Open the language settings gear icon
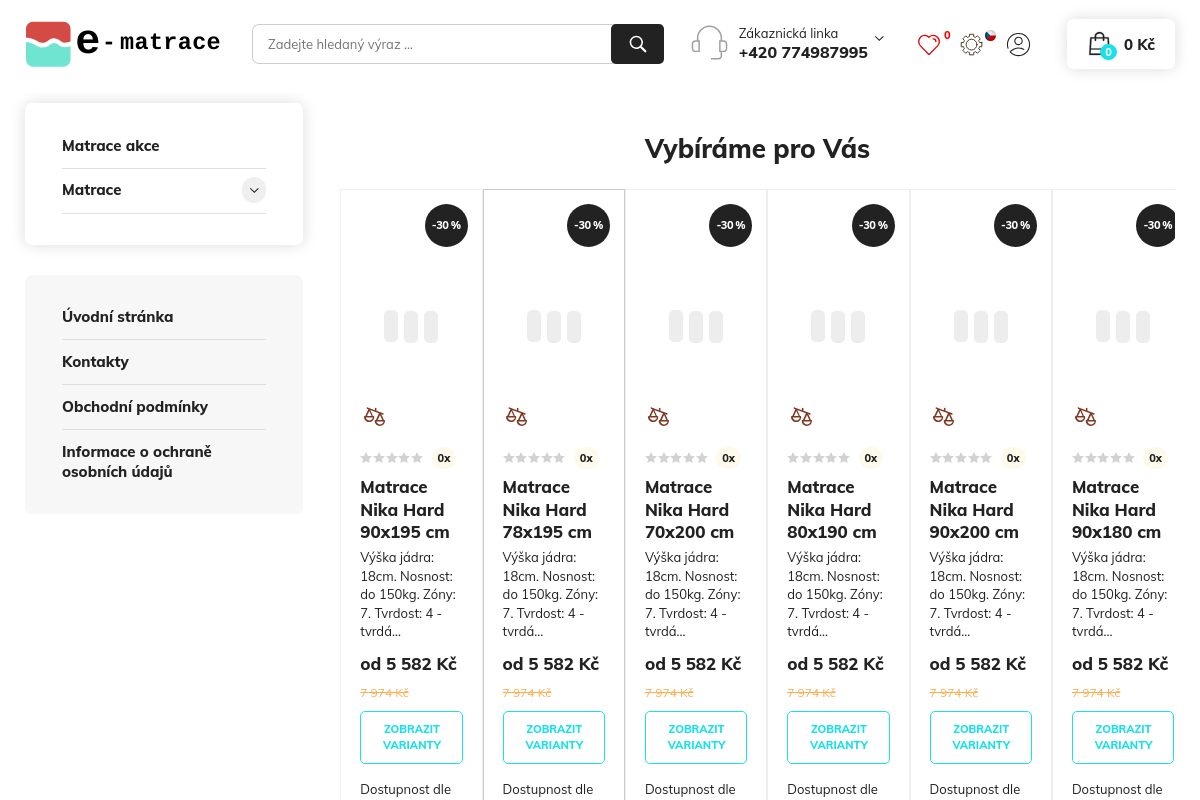The width and height of the screenshot is (1200, 800). point(971,44)
